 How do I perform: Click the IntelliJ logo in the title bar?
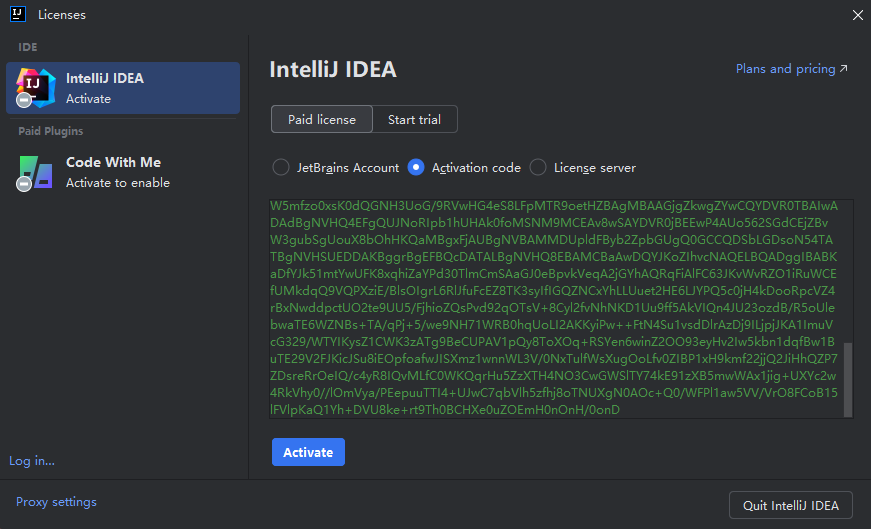tap(18, 14)
